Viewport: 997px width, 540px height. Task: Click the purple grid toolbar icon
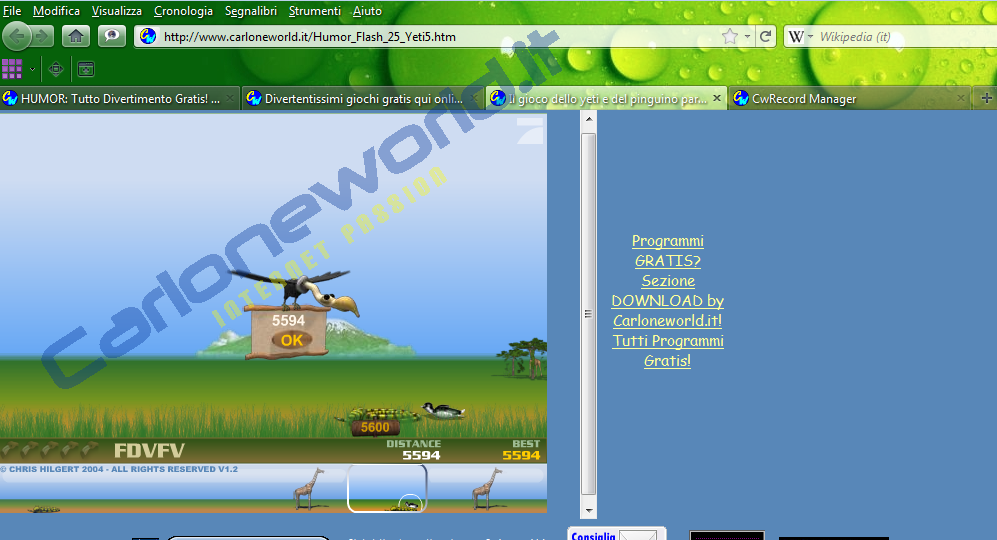coord(12,69)
